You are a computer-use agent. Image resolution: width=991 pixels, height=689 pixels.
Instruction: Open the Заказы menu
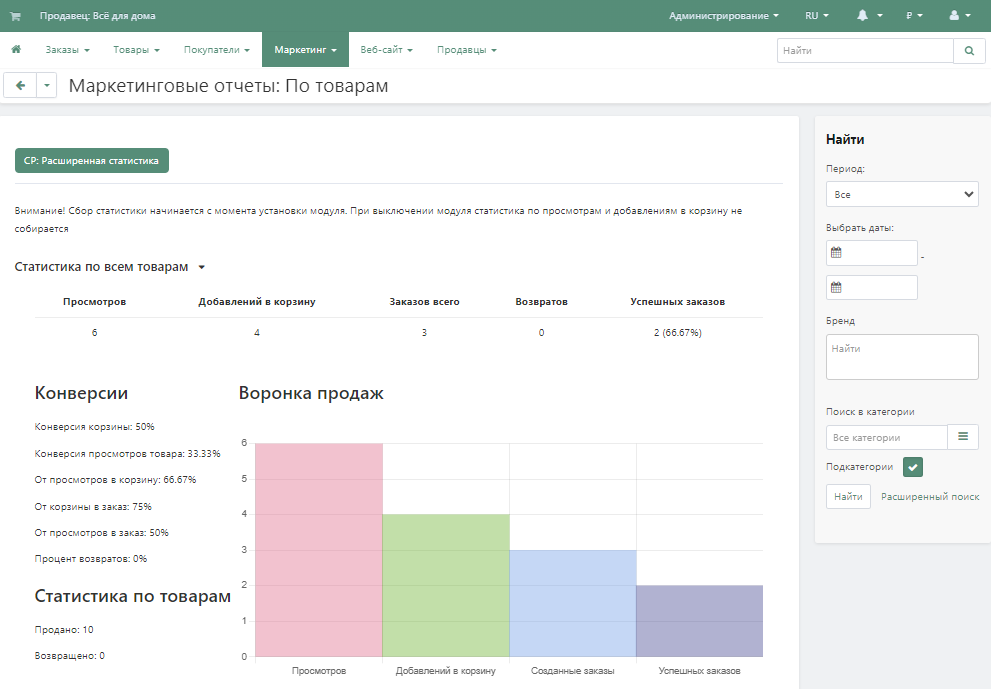(67, 50)
